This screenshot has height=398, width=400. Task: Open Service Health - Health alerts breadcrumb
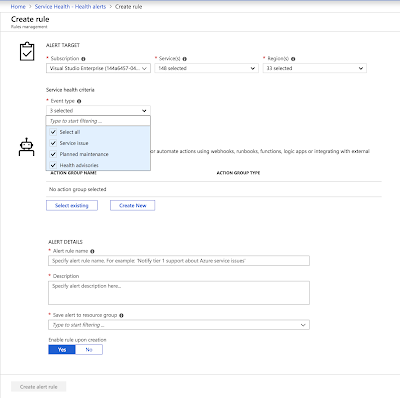click(x=70, y=6)
